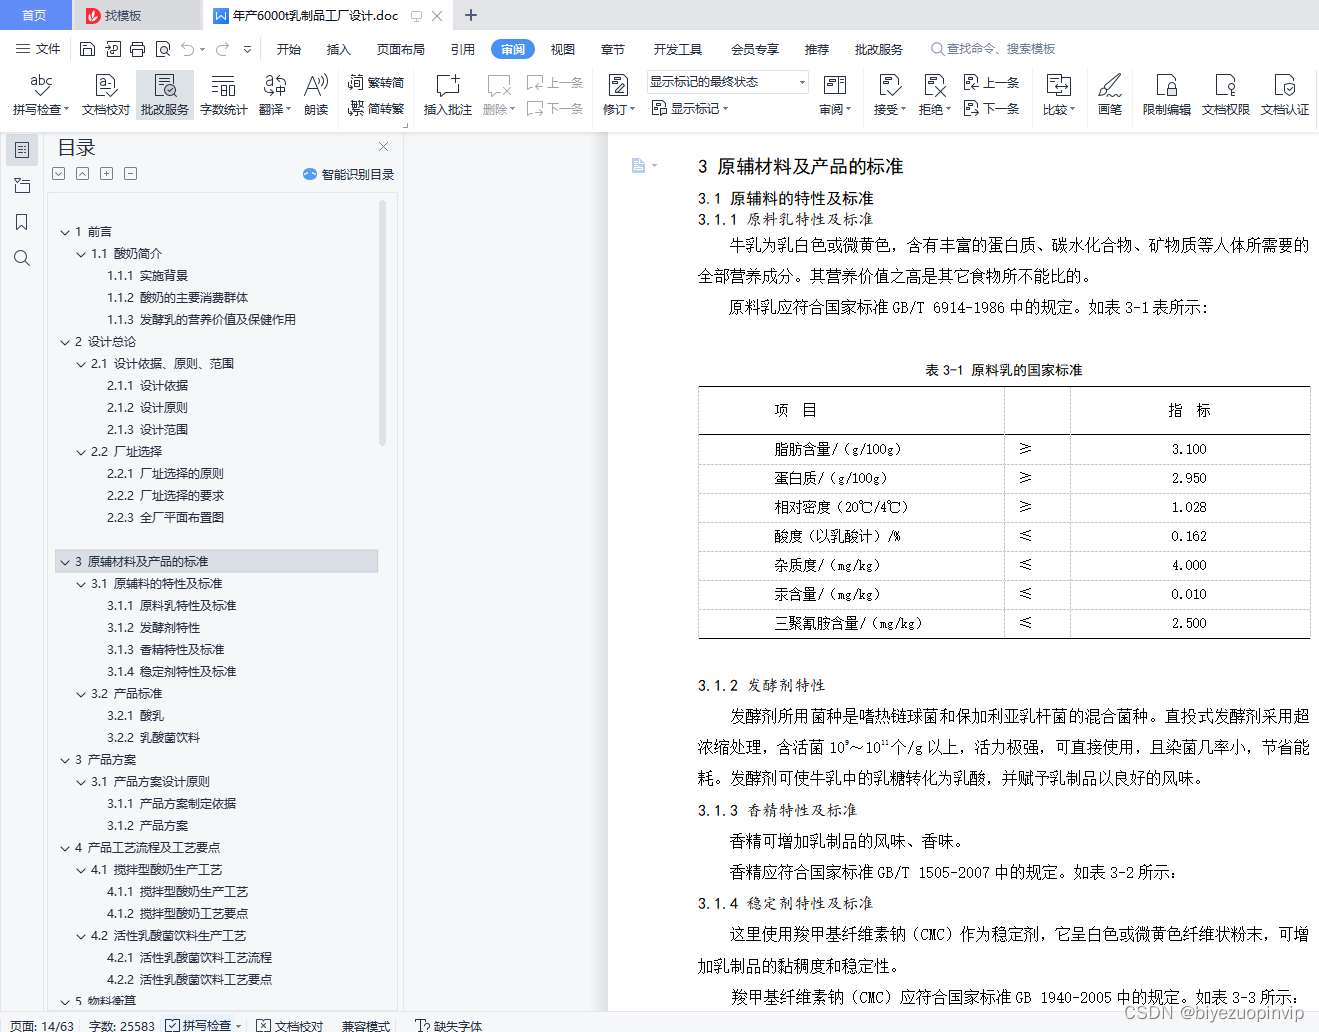1319x1032 pixels.
Task: Toggle 文档校对 in the status bar
Action: coord(289,1025)
